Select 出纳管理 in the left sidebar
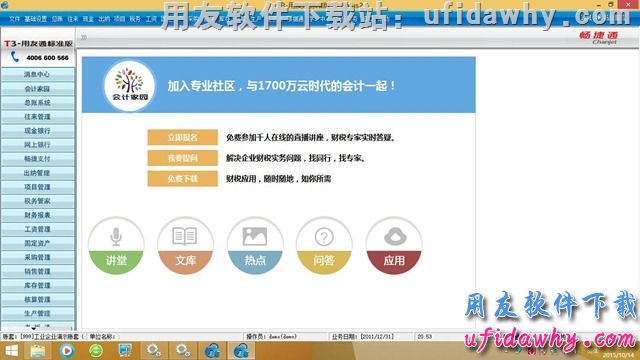This screenshot has height=360, width=640. [38, 173]
